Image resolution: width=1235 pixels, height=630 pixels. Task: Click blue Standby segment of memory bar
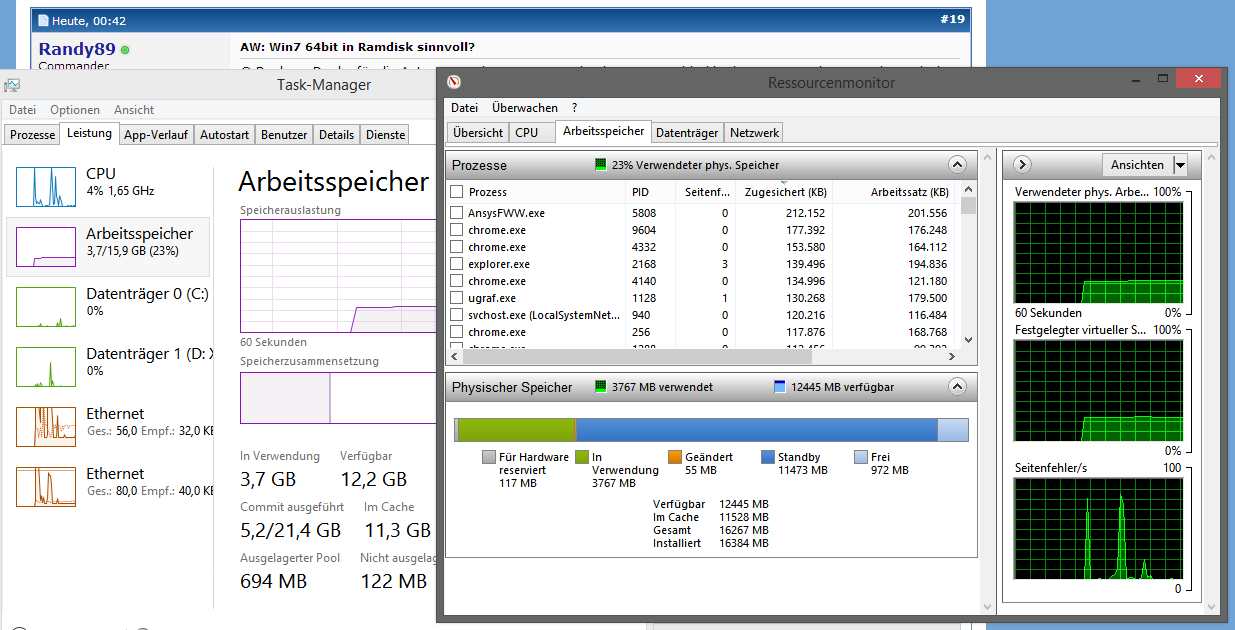tap(756, 430)
